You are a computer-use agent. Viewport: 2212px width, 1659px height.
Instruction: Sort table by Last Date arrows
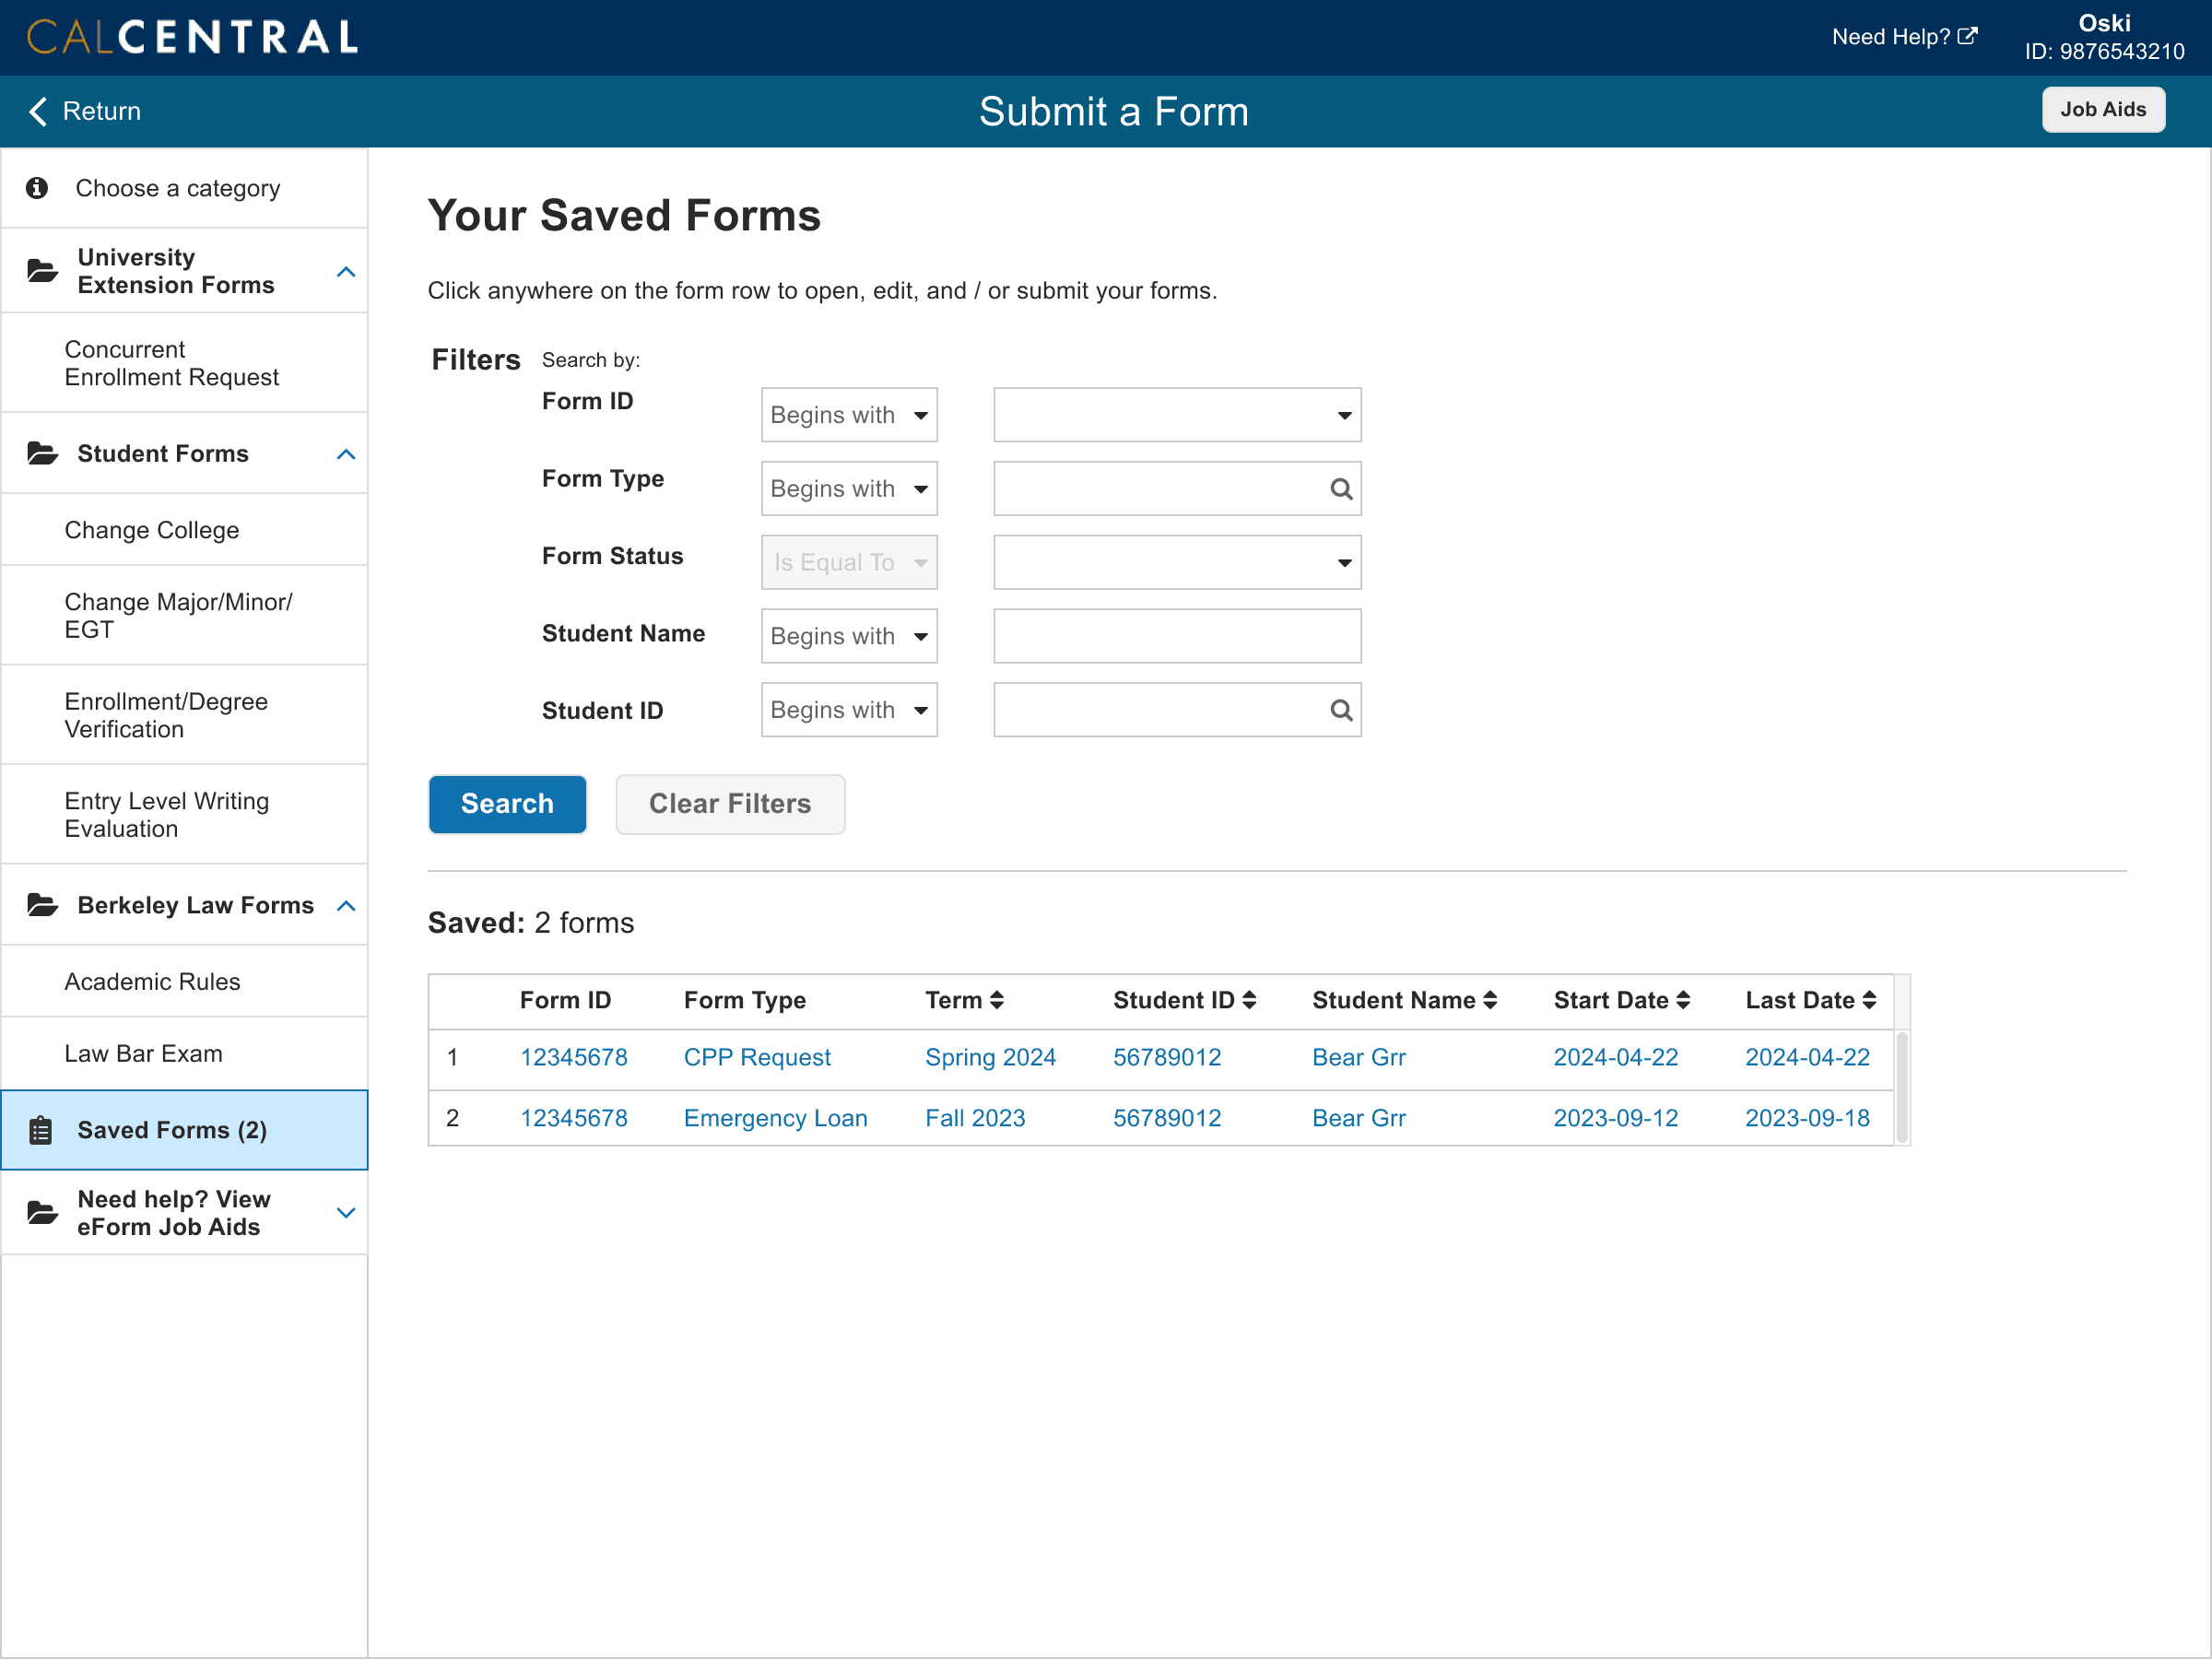1868,1000
